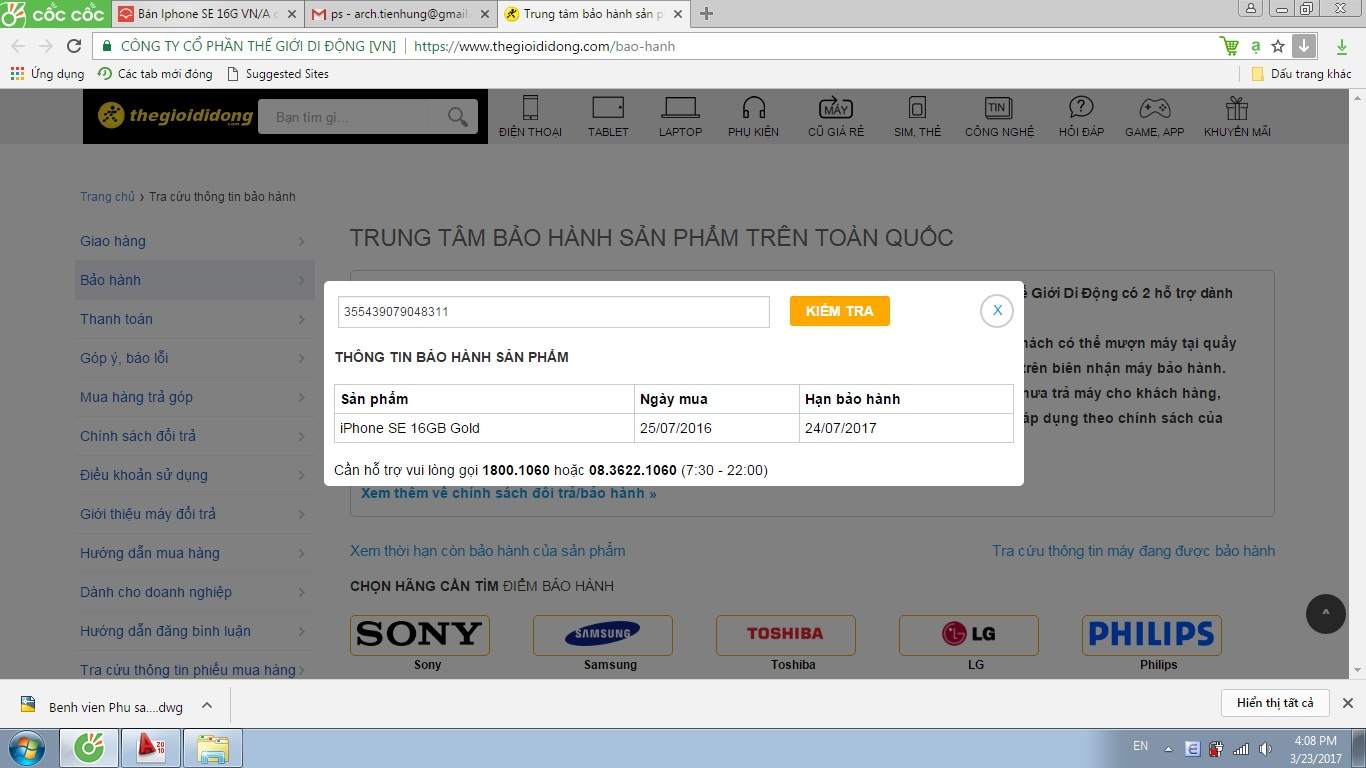The width and height of the screenshot is (1366, 768).
Task: Open the download item options chevron
Action: click(x=207, y=705)
